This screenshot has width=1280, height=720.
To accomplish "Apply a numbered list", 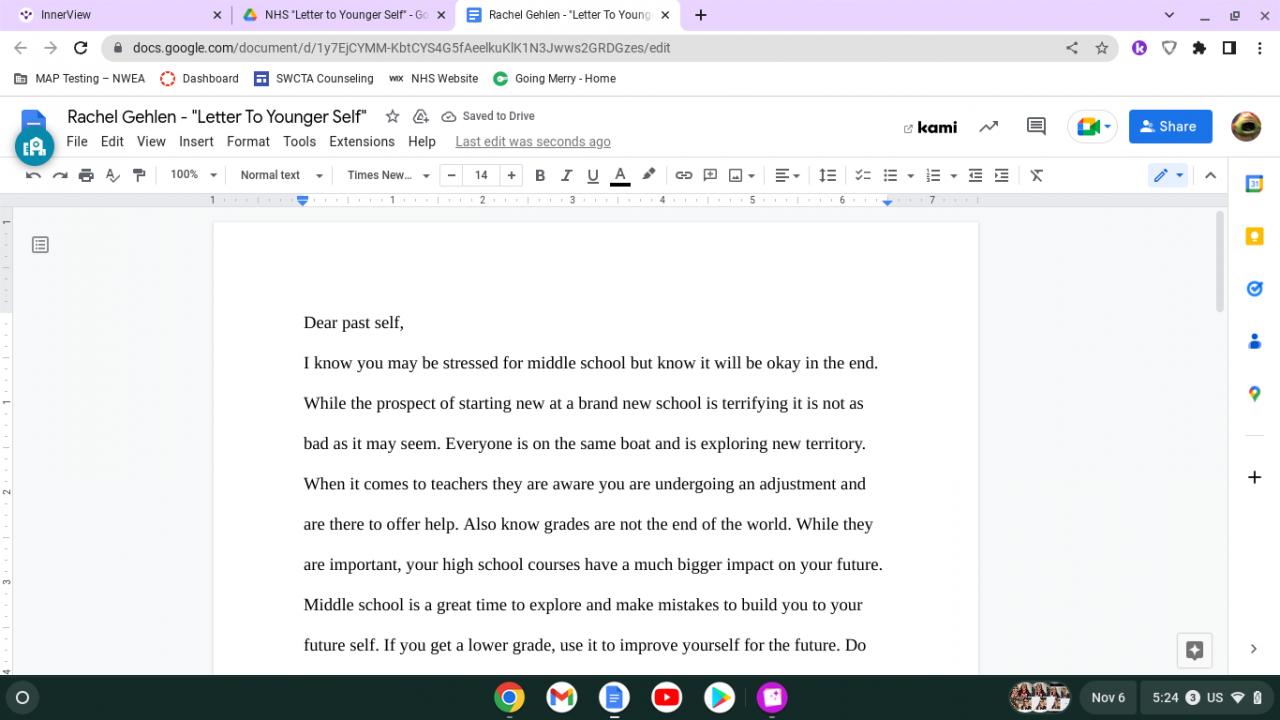I will pyautogui.click(x=933, y=175).
